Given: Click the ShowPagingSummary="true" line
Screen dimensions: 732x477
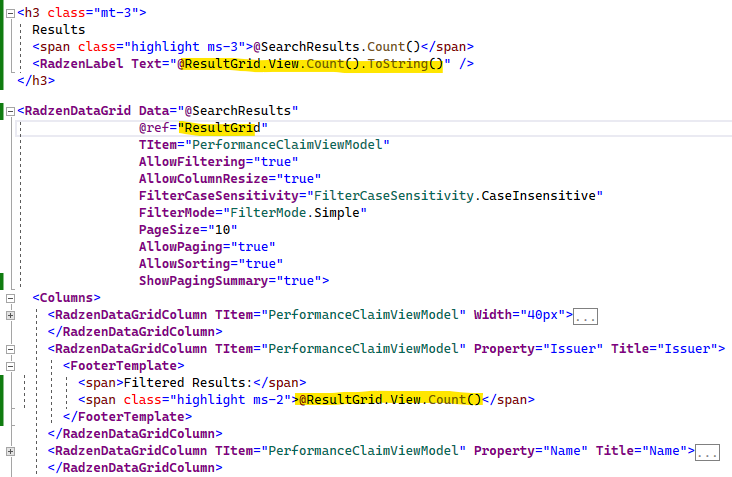Looking at the screenshot, I should [x=234, y=281].
